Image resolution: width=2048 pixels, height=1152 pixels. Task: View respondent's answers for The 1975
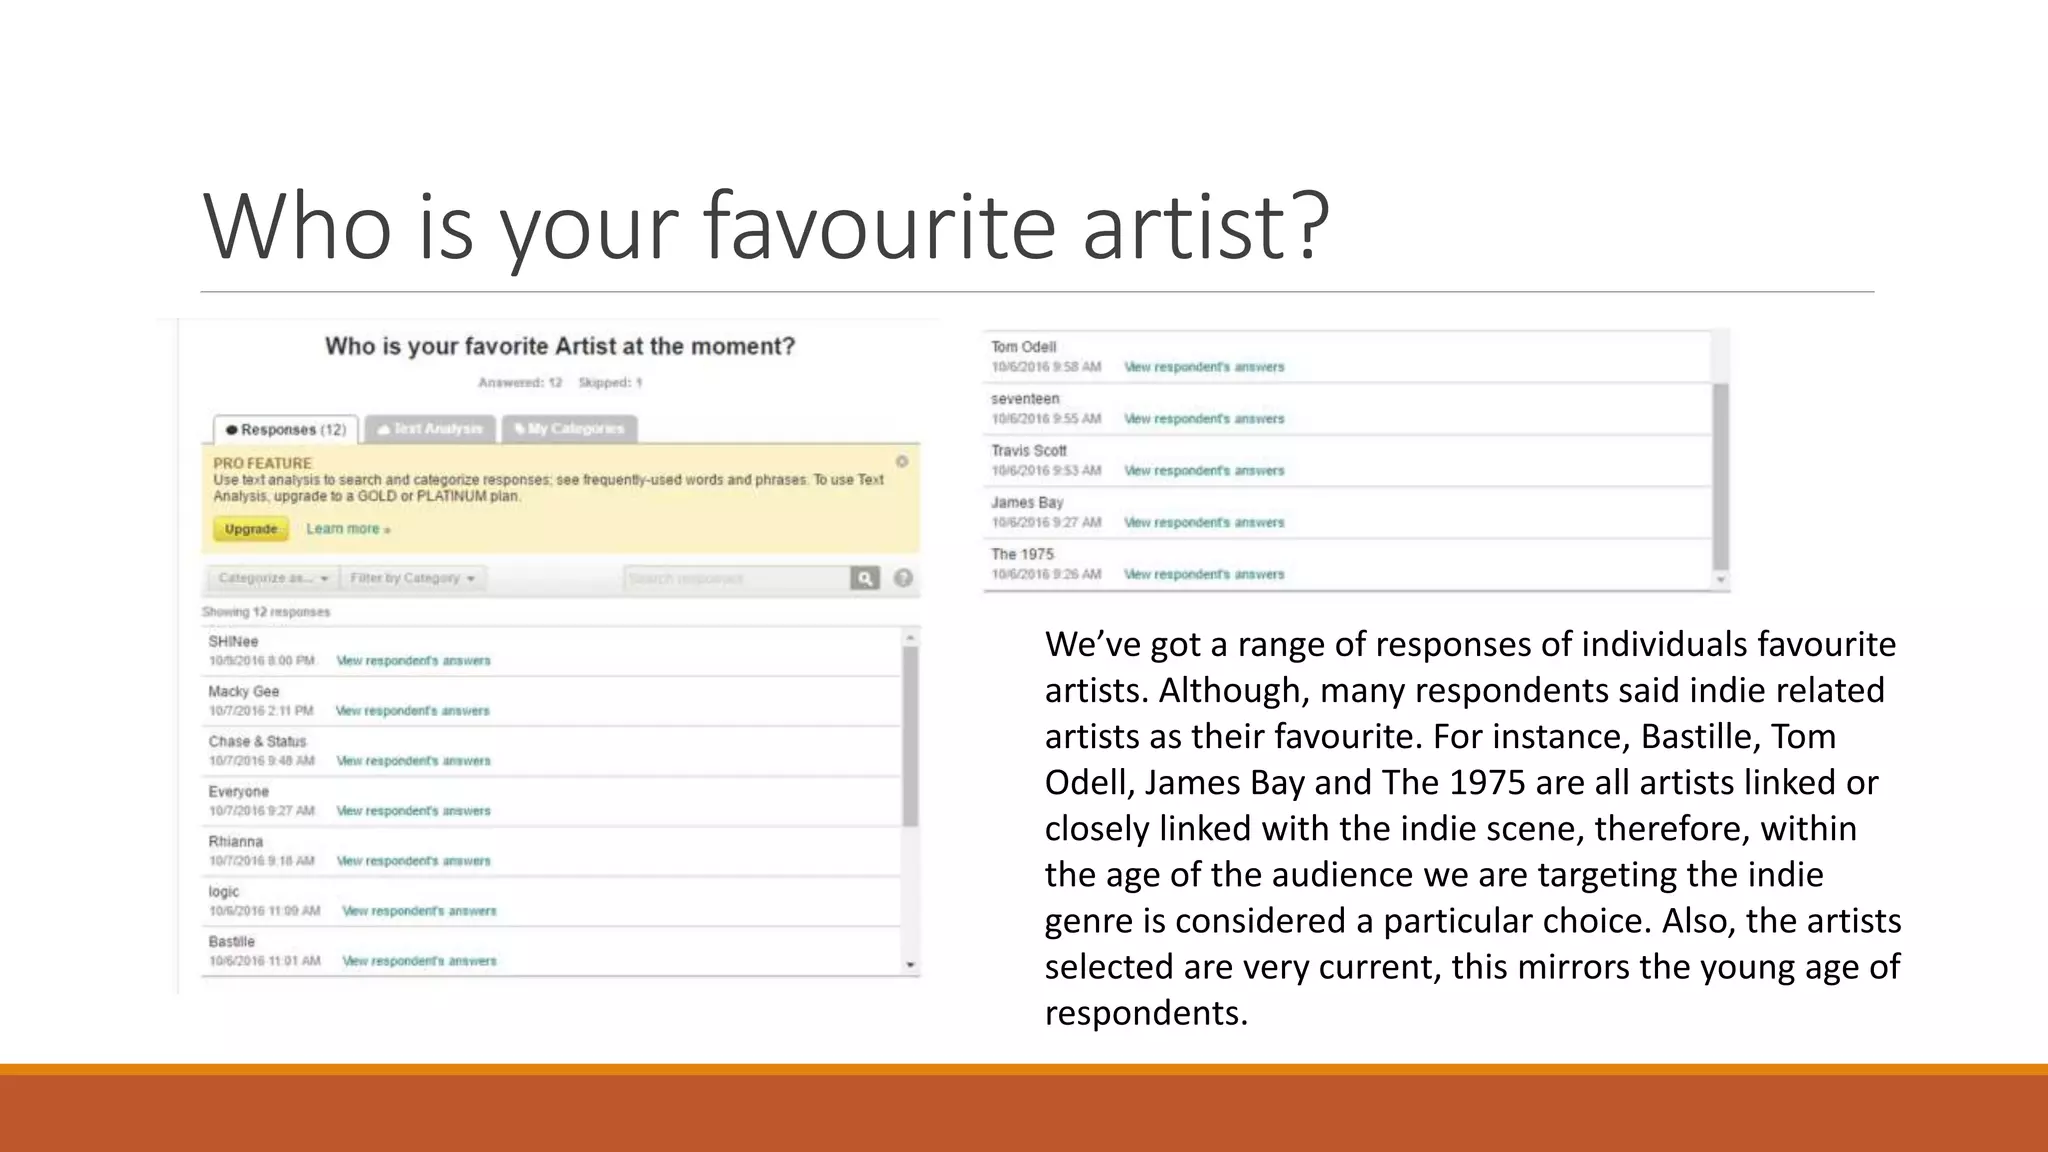tap(1204, 575)
